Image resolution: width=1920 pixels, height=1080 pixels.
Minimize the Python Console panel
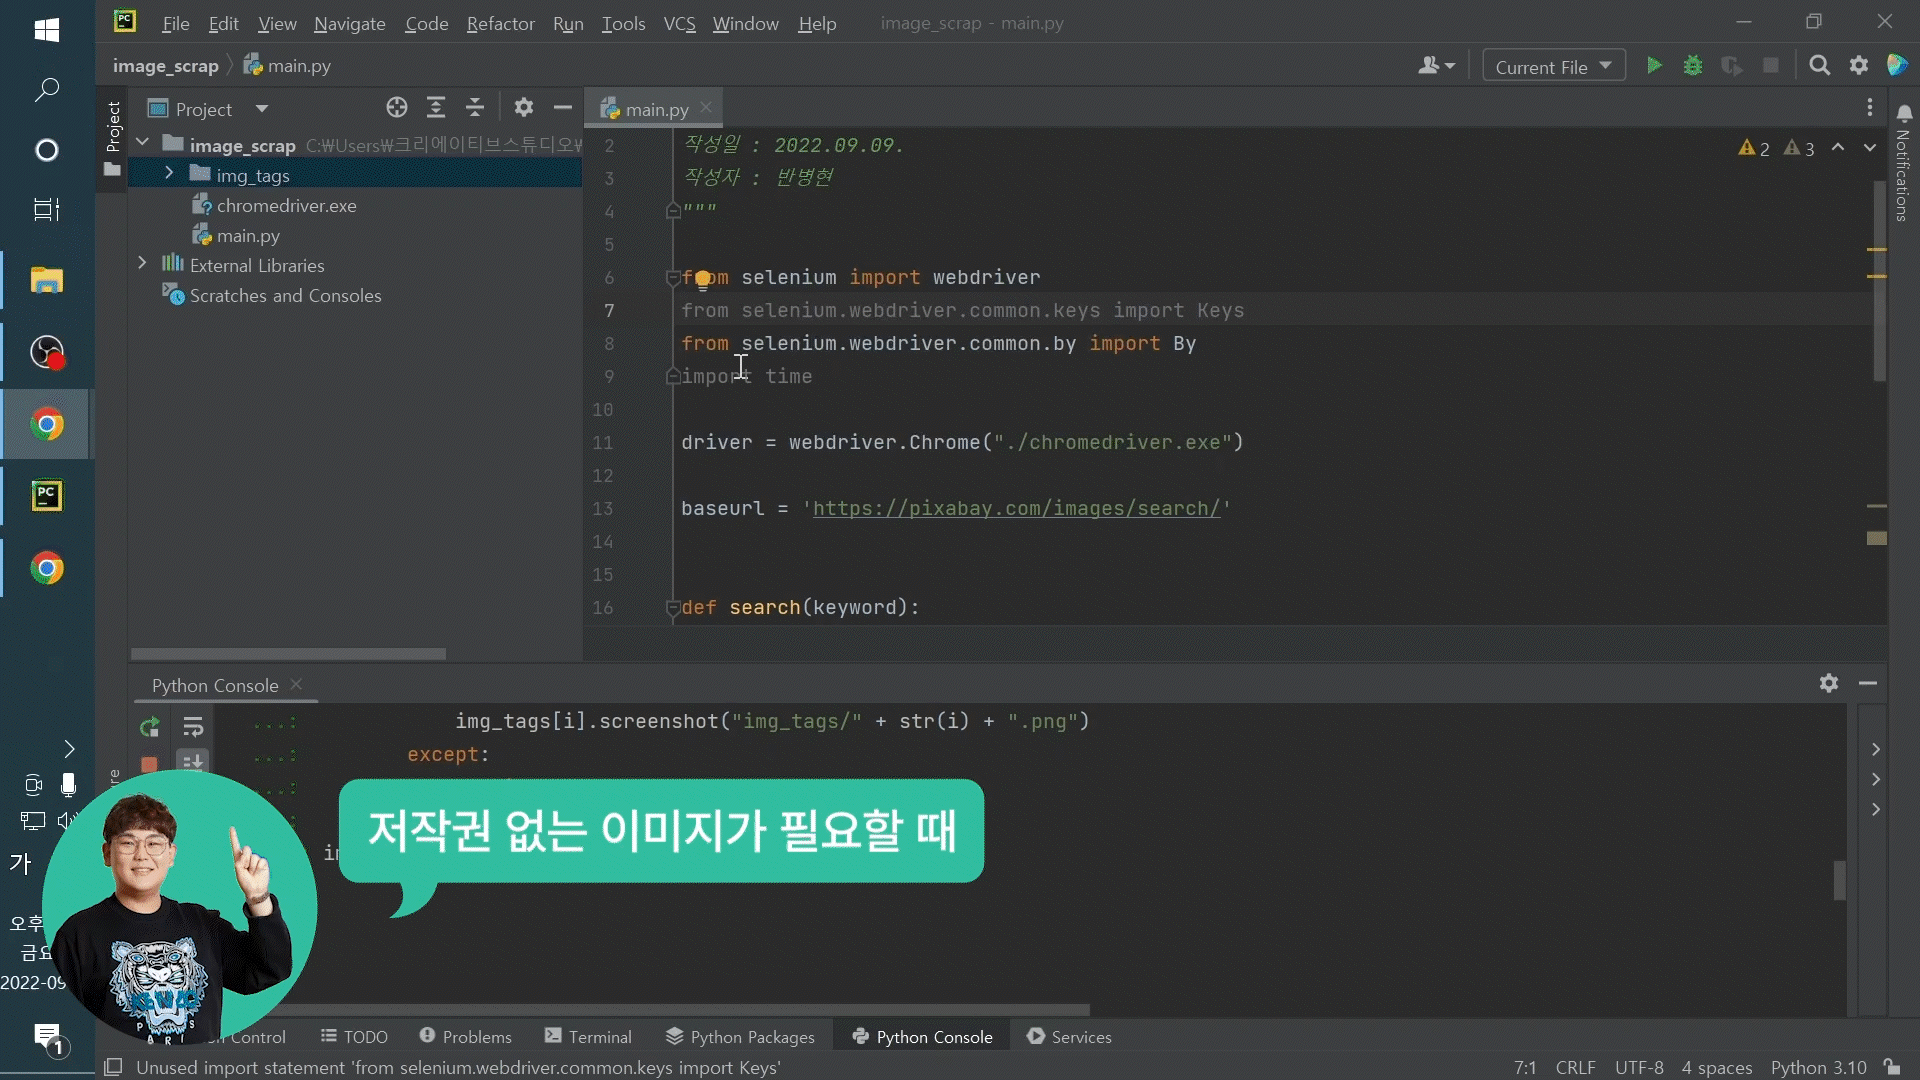coord(1868,683)
